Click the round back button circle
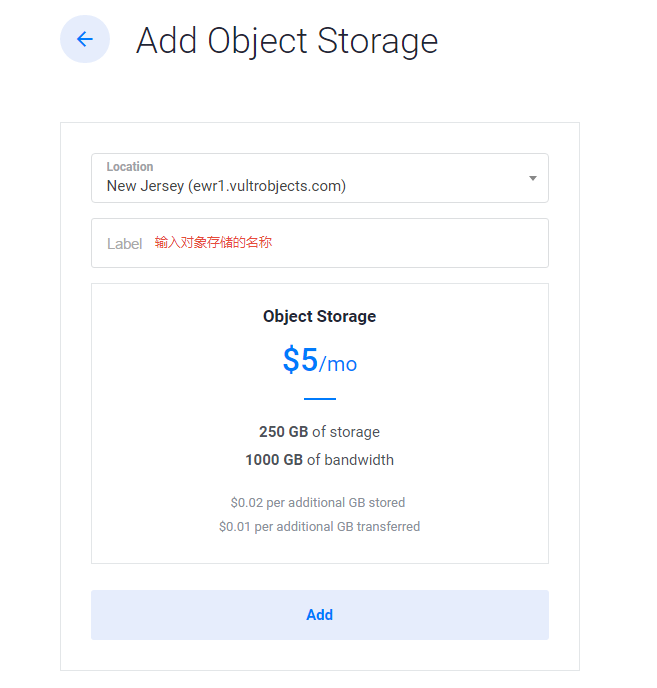The image size is (657, 688). point(85,39)
